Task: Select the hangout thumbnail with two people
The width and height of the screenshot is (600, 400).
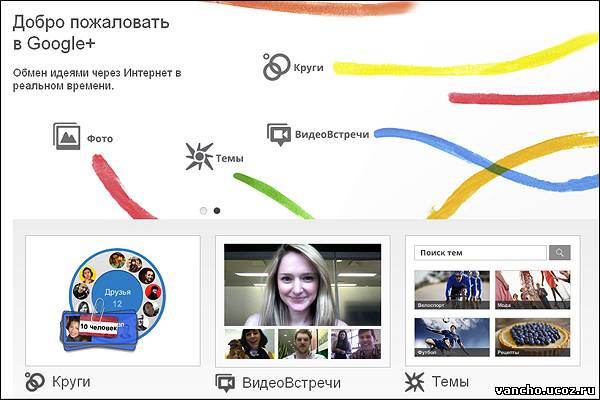Action: (356, 344)
